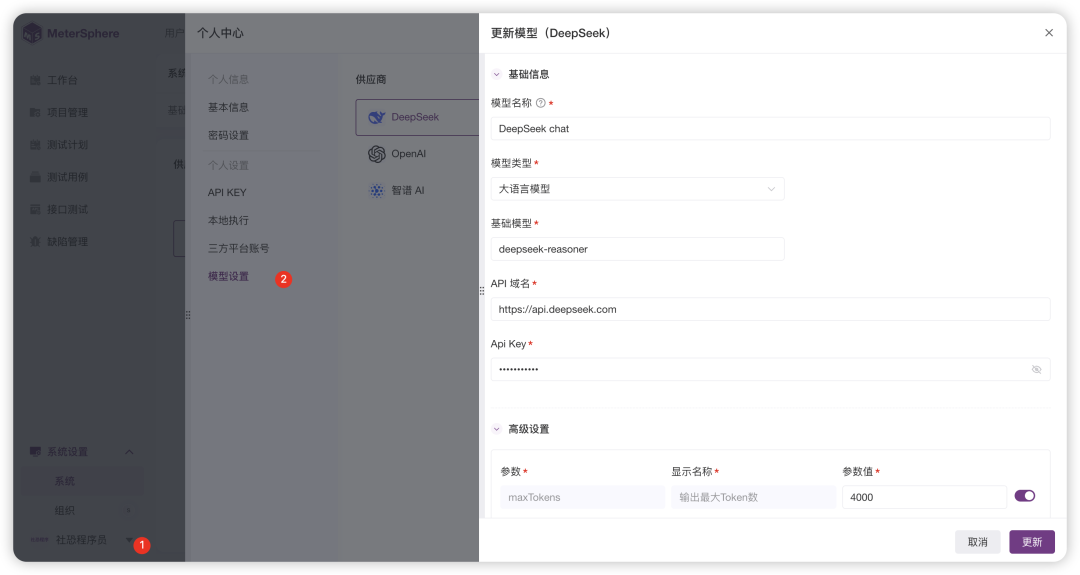Click the 接口测试 API test icon

pyautogui.click(x=35, y=209)
